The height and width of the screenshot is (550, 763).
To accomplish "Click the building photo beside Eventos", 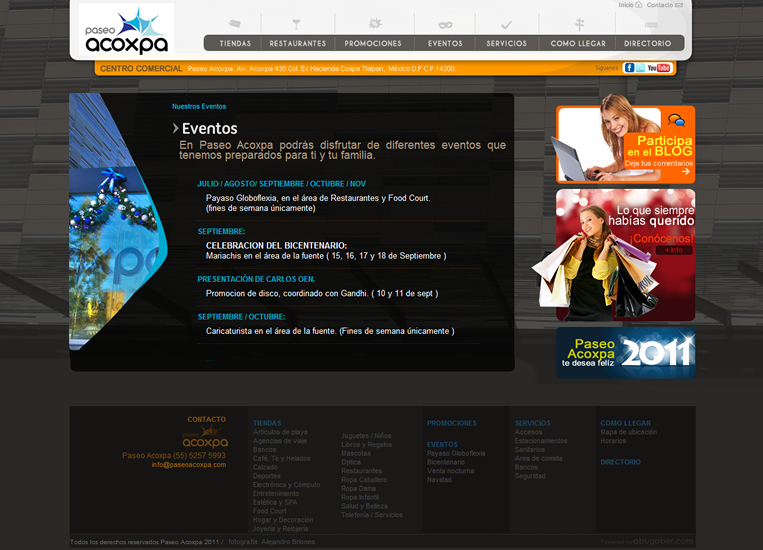I will 118,221.
